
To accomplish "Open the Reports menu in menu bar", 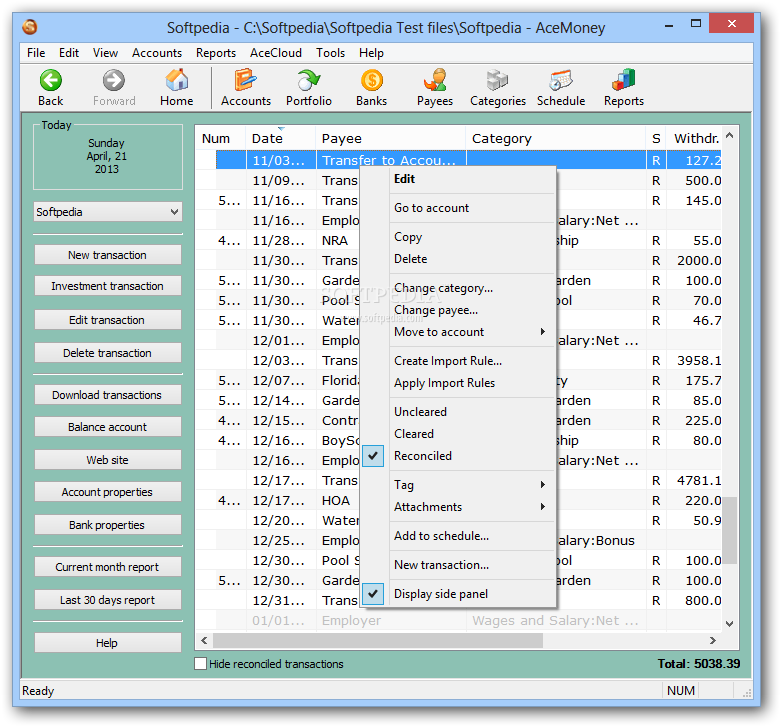I will (216, 53).
